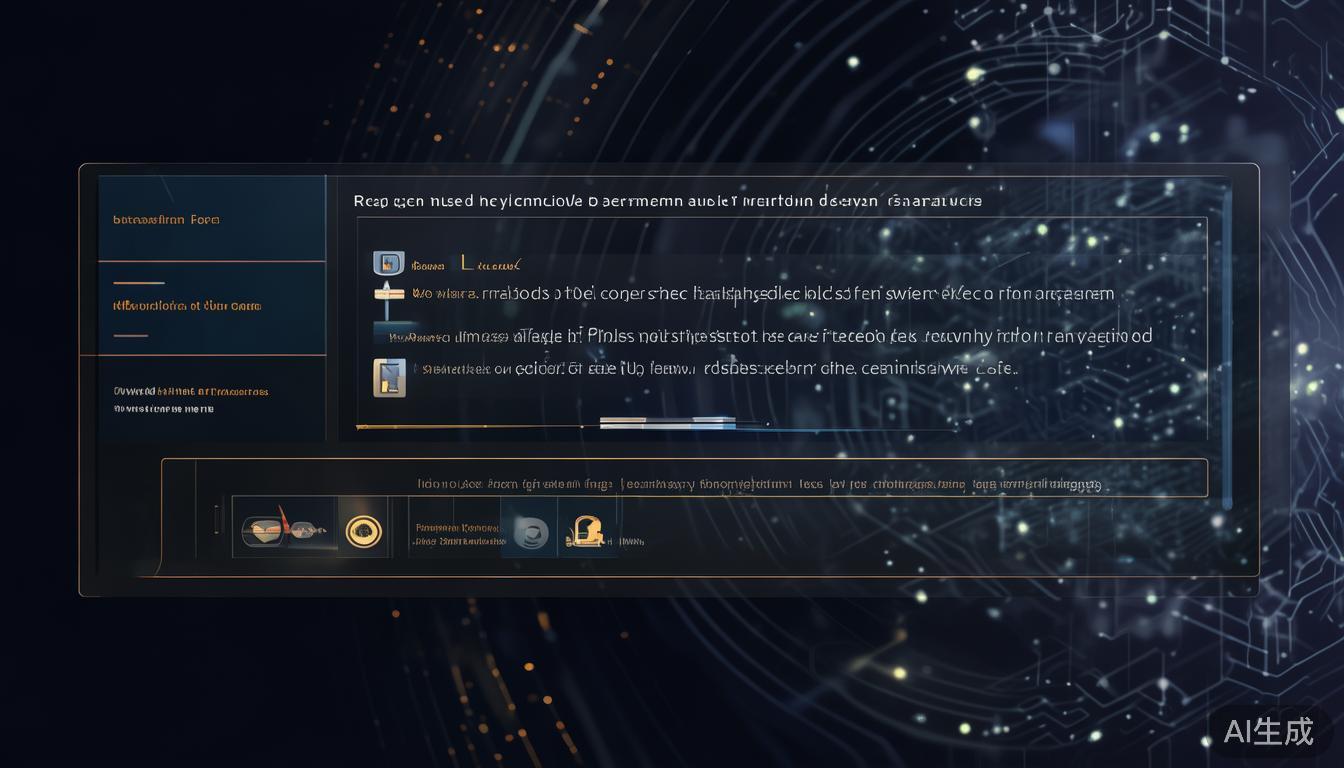This screenshot has height=768, width=1344.
Task: Click the white heading text above the content panel
Action: point(667,201)
